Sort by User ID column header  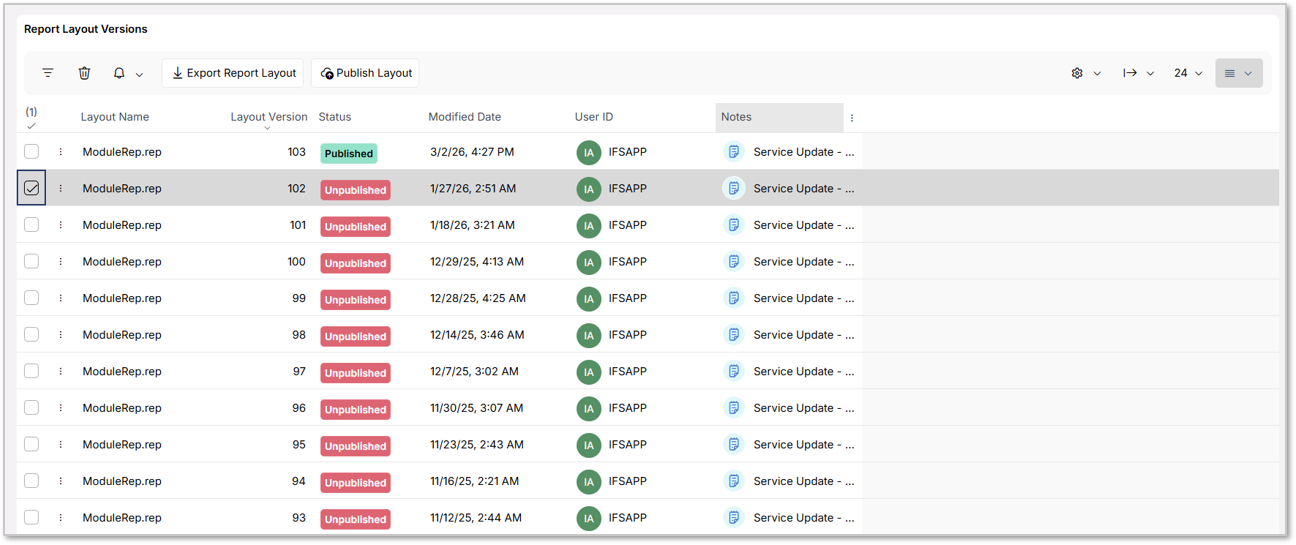point(594,117)
